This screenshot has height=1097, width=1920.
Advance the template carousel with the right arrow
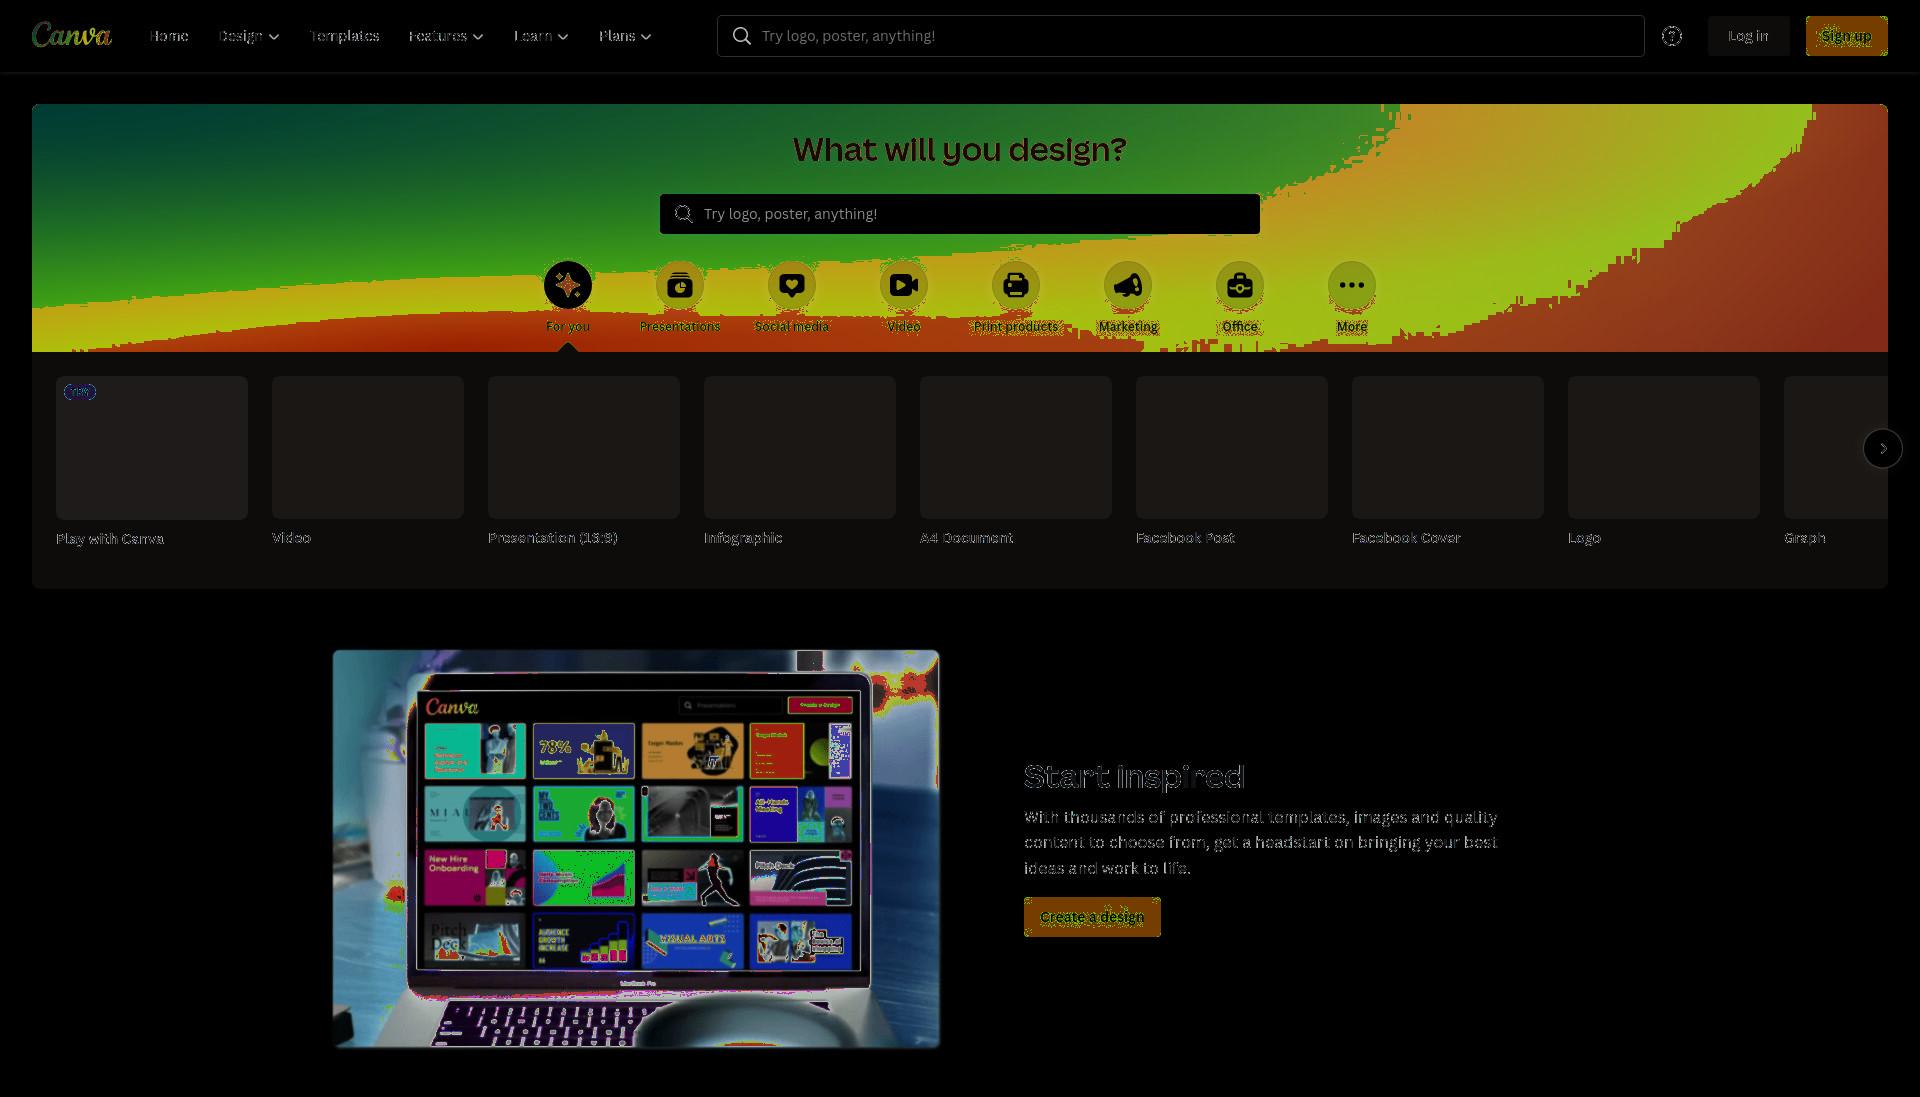(x=1883, y=449)
